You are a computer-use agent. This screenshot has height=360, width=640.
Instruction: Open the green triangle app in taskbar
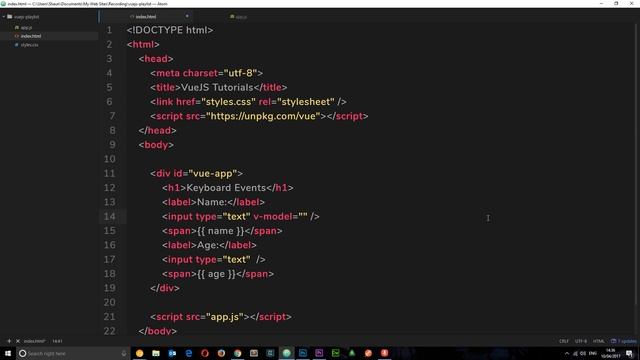point(352,353)
